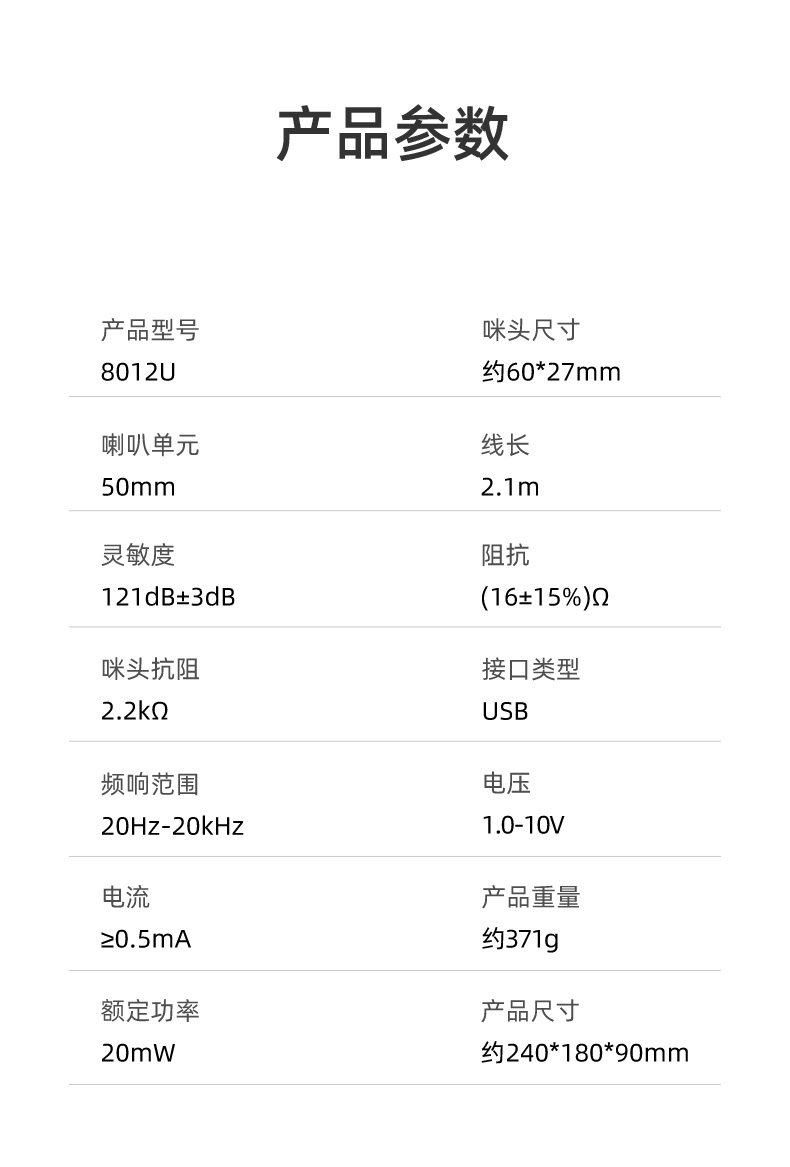Click the 2.1m cable length value
The height and width of the screenshot is (1167, 790).
pos(509,488)
